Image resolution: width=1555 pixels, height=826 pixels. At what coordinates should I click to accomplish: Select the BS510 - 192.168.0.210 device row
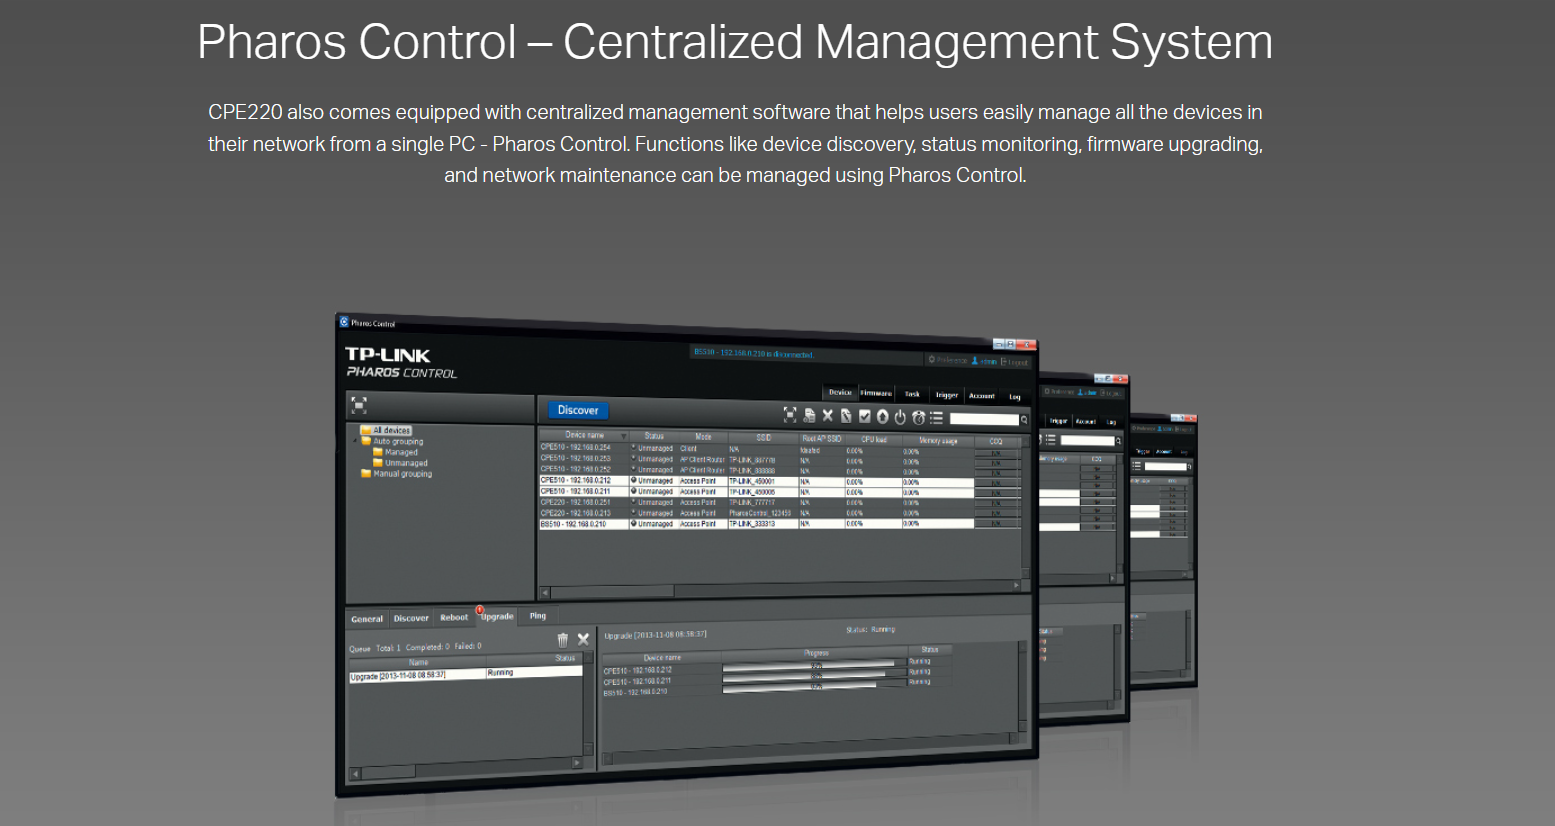tap(582, 524)
